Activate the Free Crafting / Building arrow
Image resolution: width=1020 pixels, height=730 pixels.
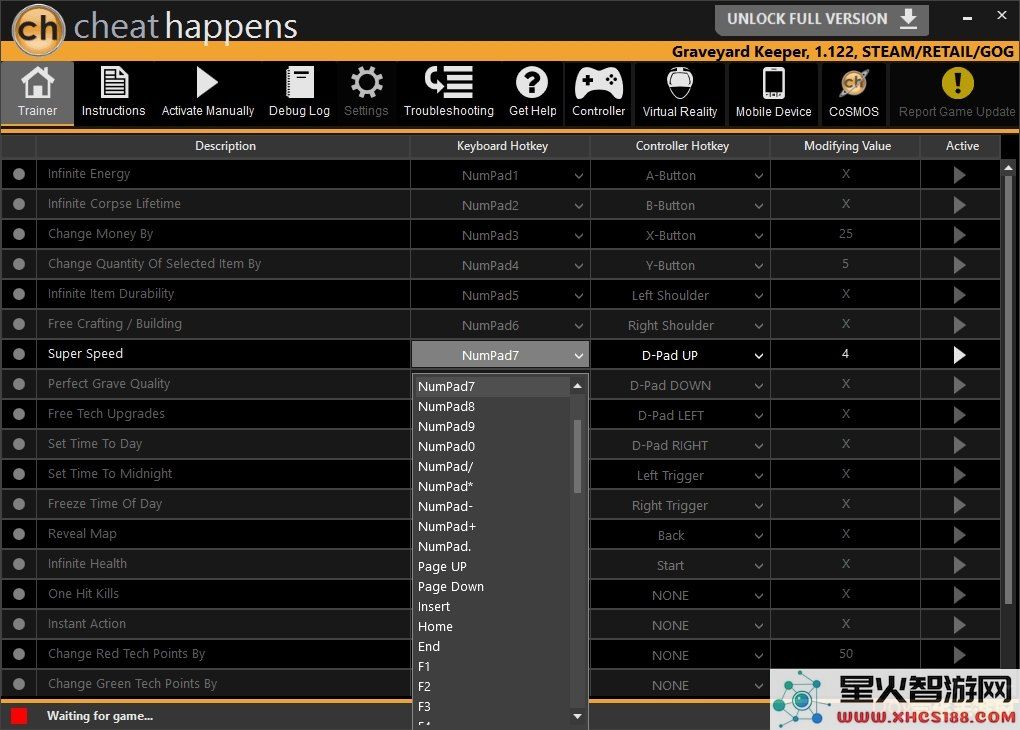click(960, 325)
